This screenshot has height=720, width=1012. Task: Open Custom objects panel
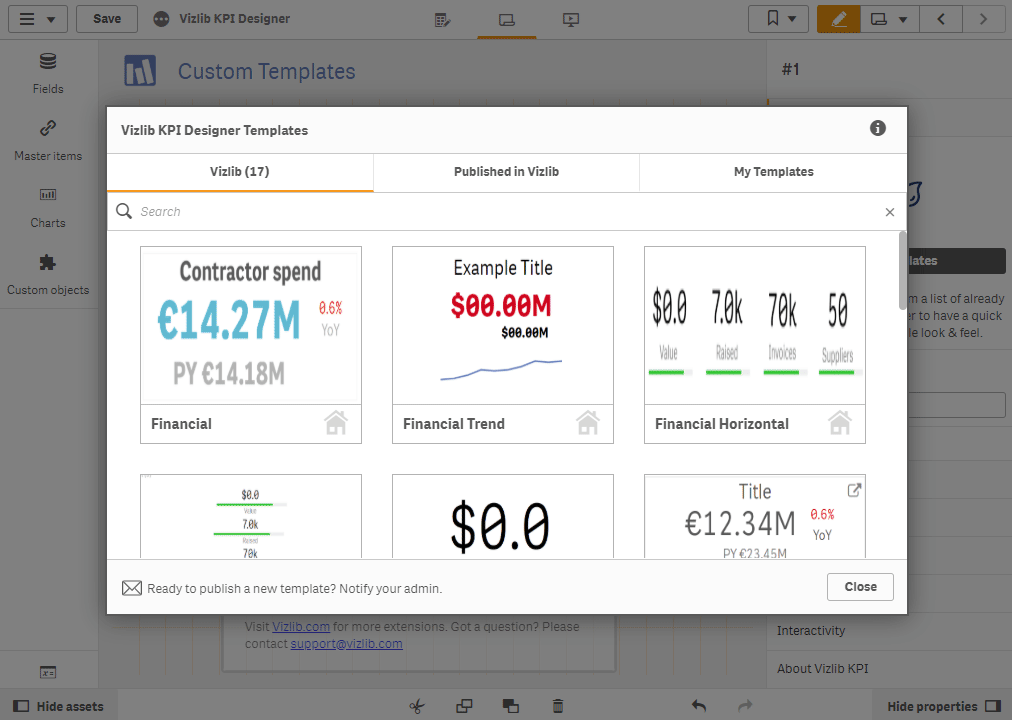coord(48,275)
